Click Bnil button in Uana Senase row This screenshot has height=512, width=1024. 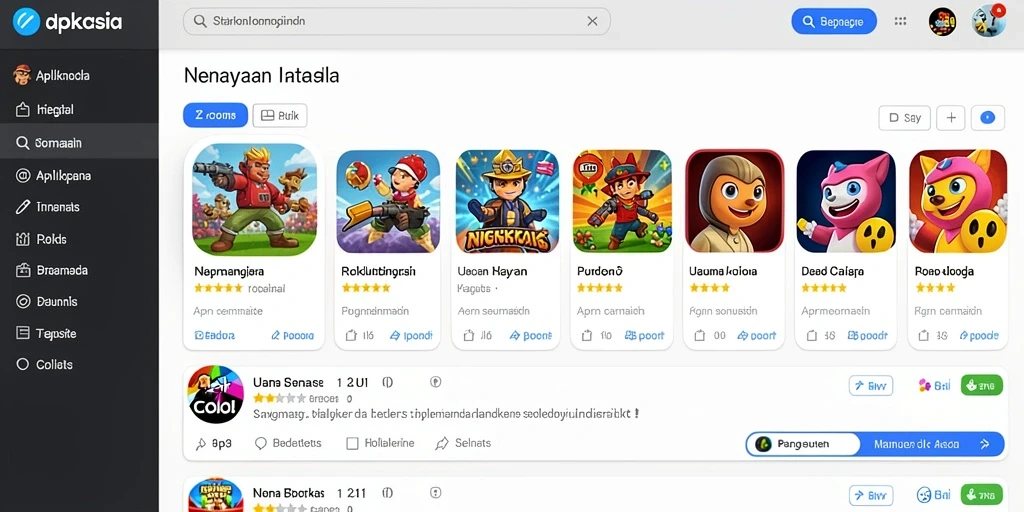[x=934, y=386]
